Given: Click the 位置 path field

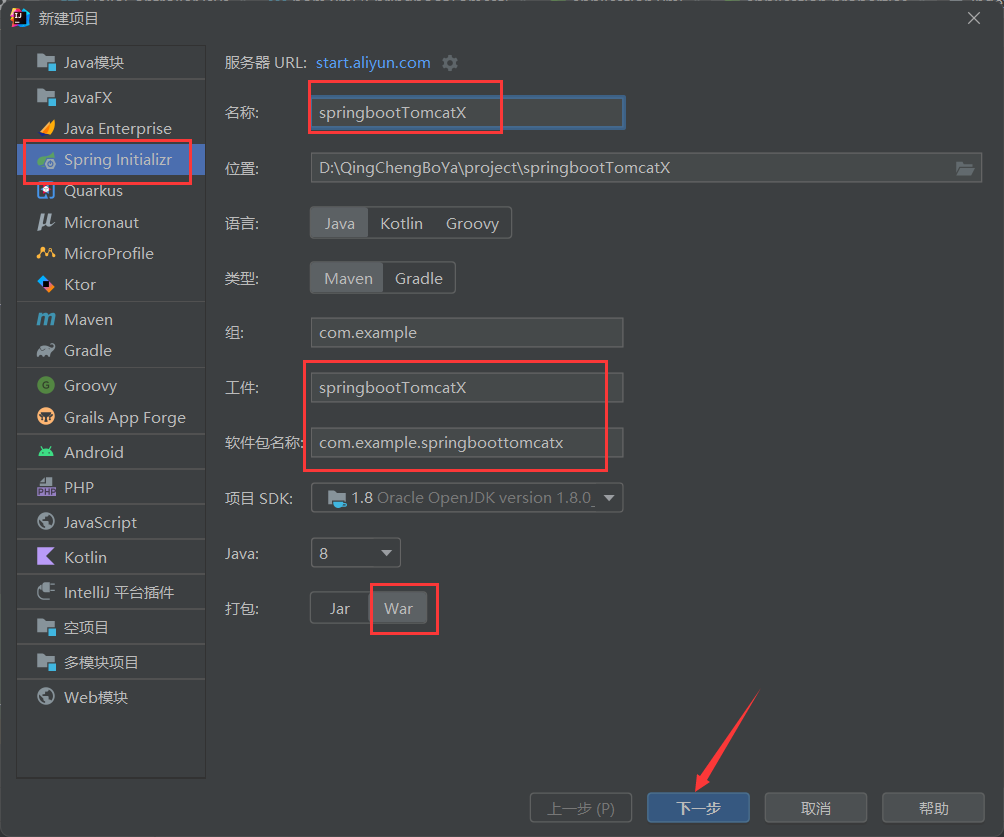Looking at the screenshot, I should 646,168.
